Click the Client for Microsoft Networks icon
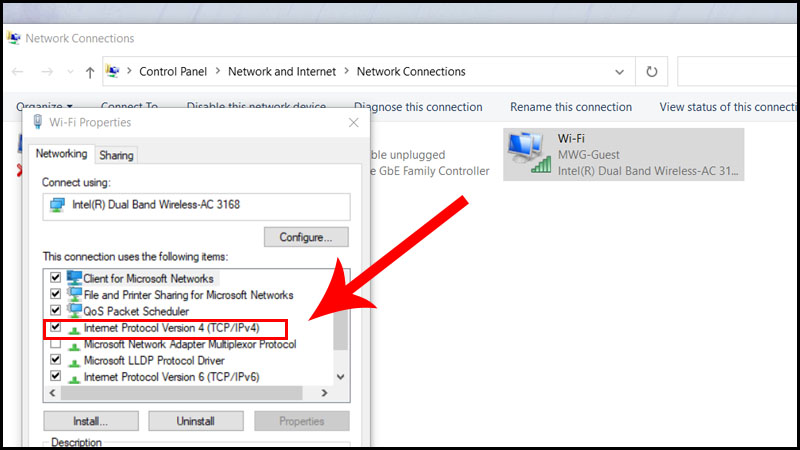The image size is (800, 450). point(74,278)
